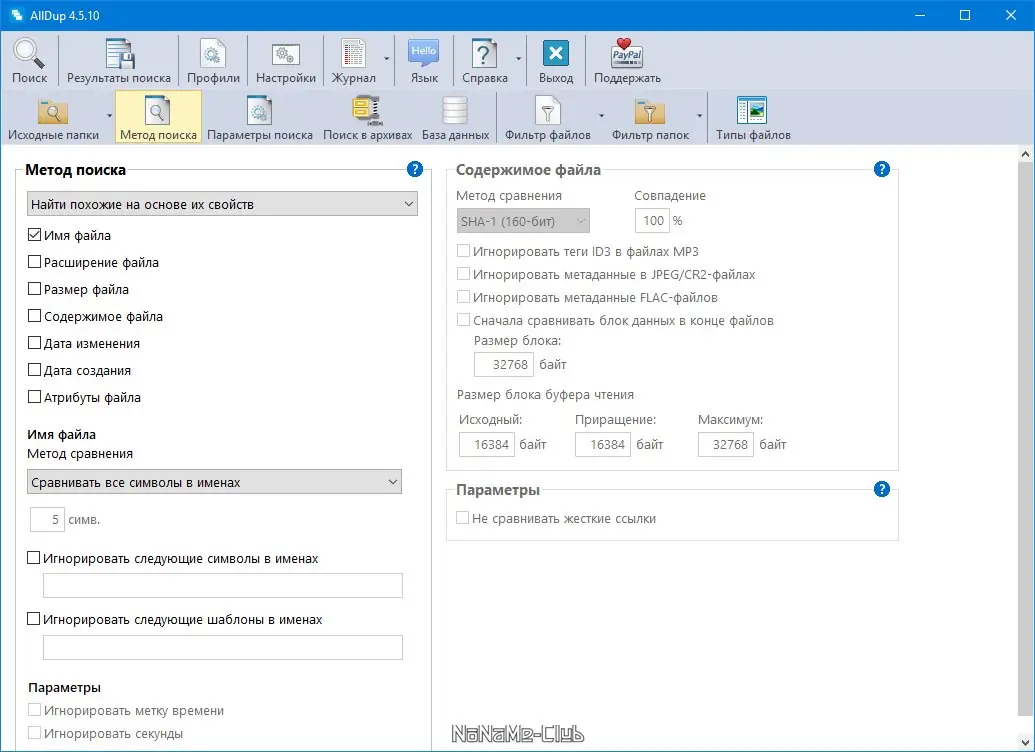Uncheck the Имя файла checkbox
Viewport: 1035px width, 752px height.
click(34, 234)
